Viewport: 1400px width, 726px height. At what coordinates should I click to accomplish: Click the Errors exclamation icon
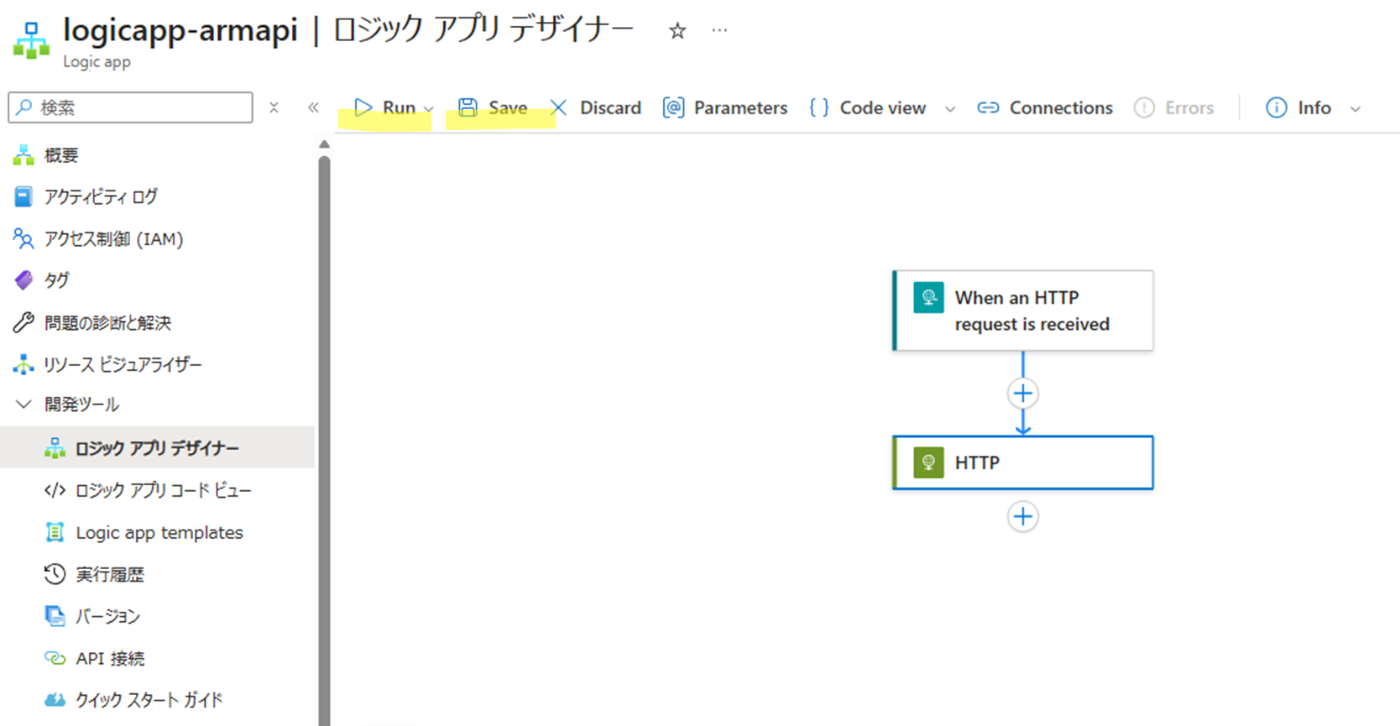[x=1144, y=107]
